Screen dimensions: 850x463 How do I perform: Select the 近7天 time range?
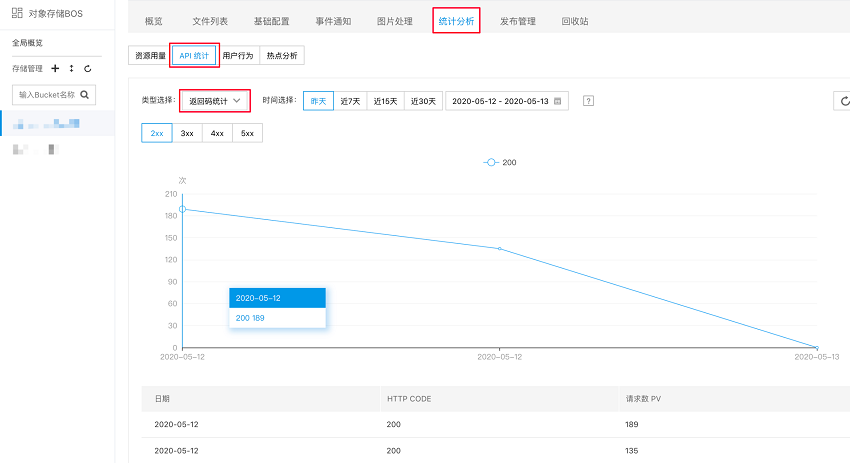click(350, 101)
